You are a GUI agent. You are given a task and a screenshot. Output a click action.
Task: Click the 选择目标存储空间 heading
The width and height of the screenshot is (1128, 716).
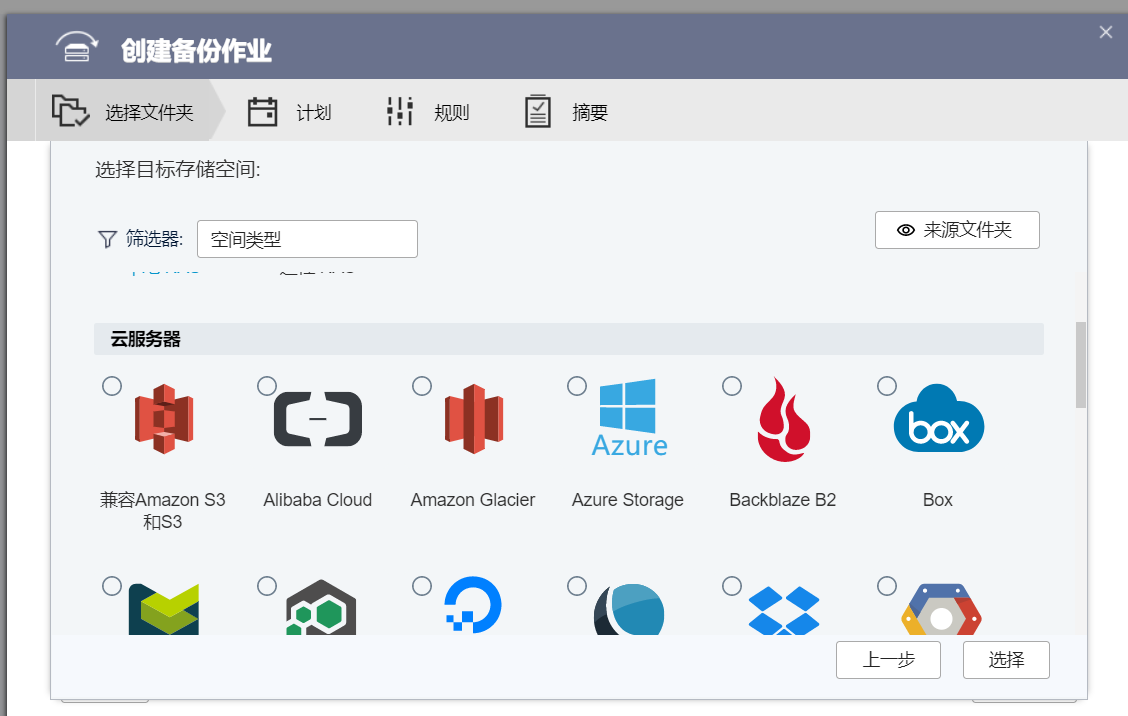(178, 169)
